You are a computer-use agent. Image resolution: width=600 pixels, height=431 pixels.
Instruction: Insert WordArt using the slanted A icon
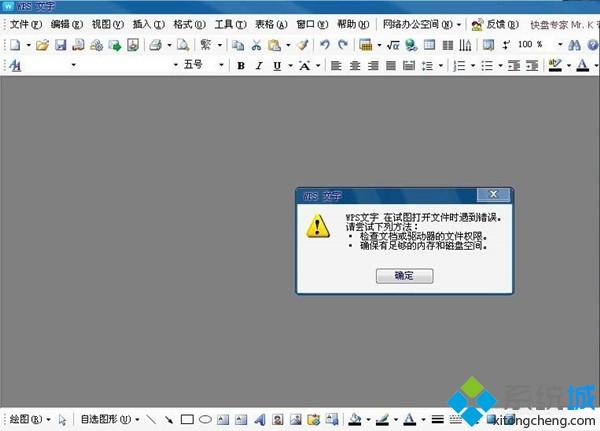(260, 420)
